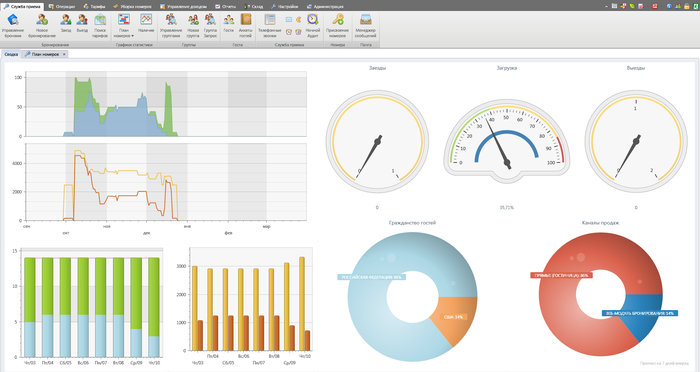Select the Сводка document tab
The width and height of the screenshot is (700, 372).
pos(11,54)
